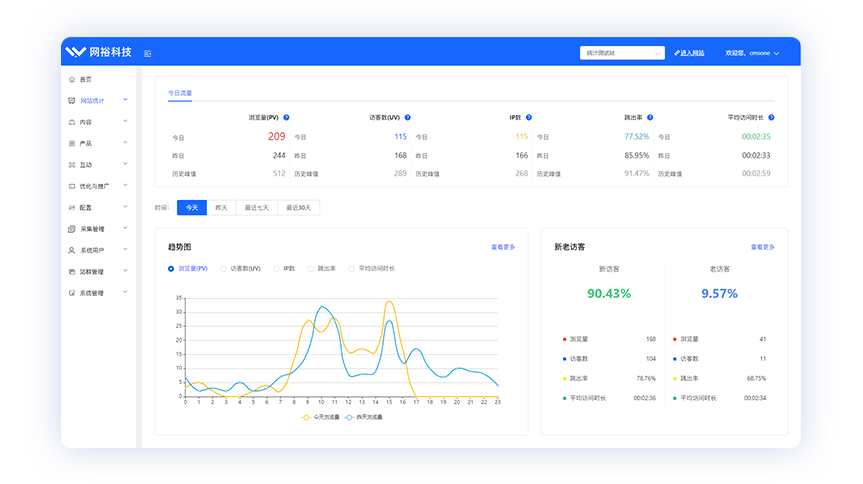Image resolution: width=863 pixels, height=484 pixels.
Task: Expand the 系统管理 chevron in the sidebar
Action: point(125,292)
